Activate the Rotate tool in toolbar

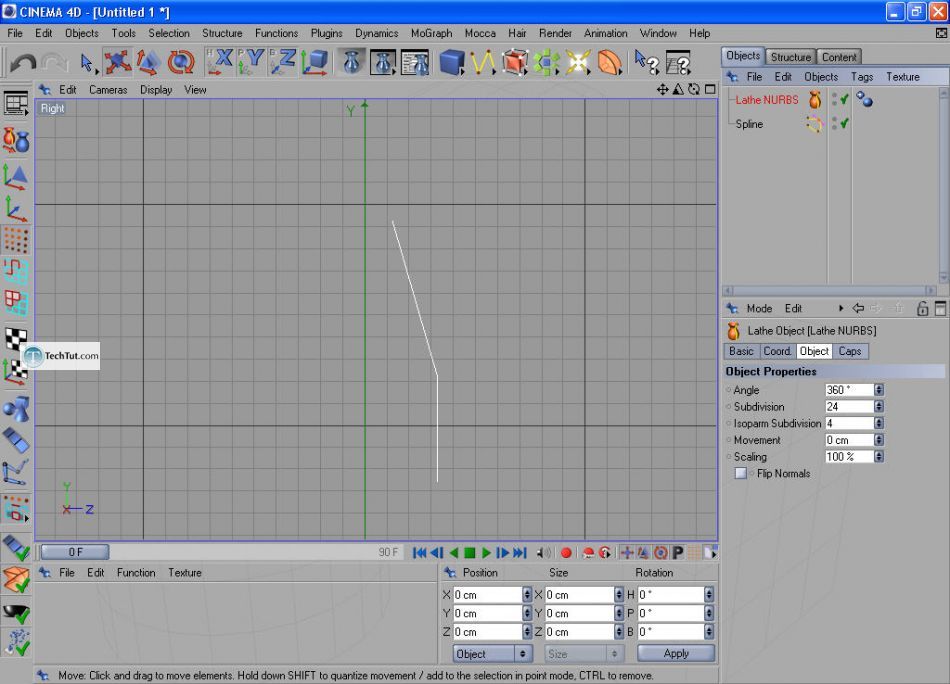click(181, 62)
